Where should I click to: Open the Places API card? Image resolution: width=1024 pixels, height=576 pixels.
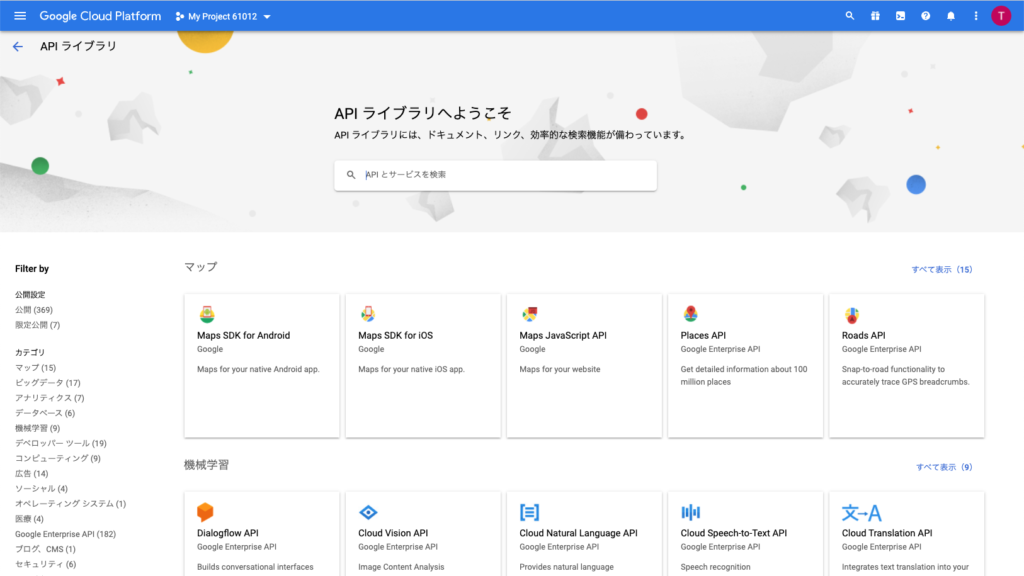tap(745, 365)
